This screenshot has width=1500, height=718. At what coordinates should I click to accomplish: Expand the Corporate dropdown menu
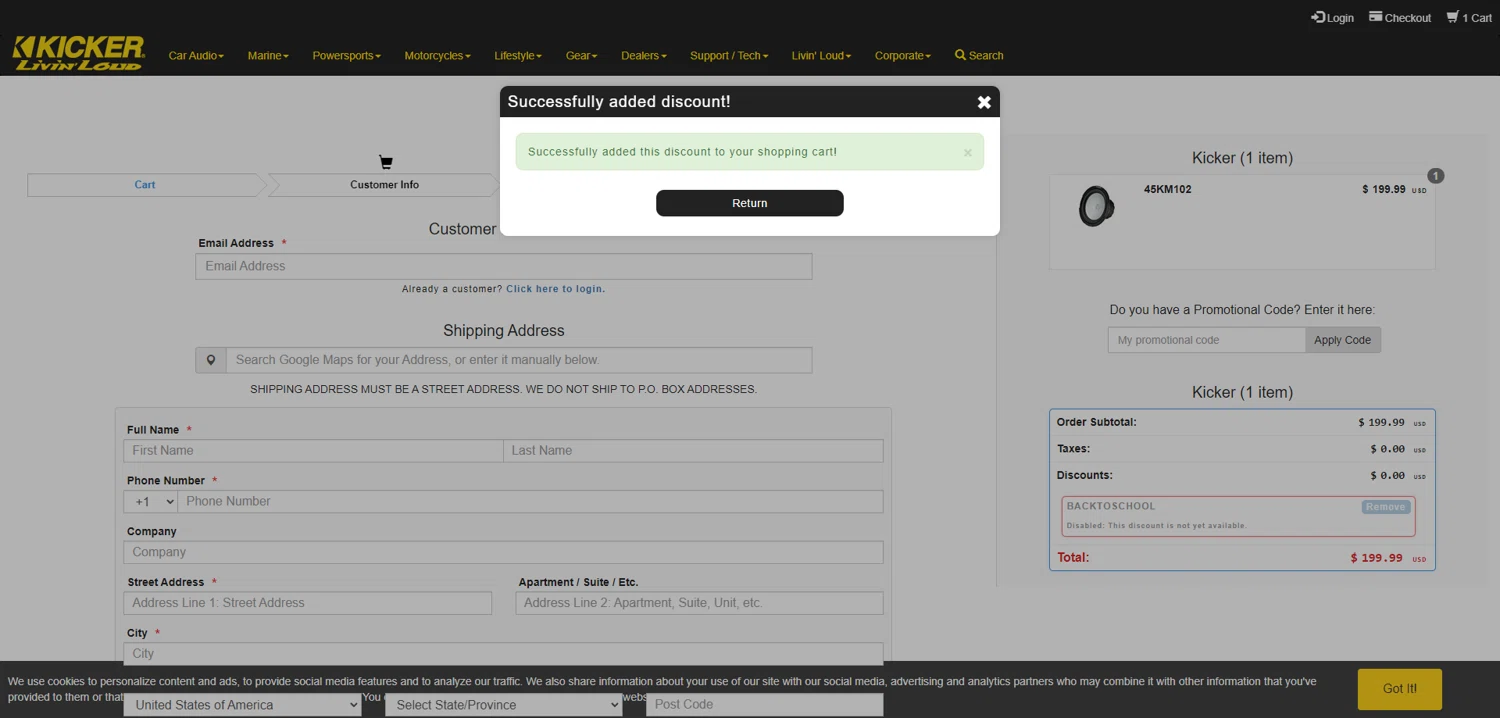902,56
